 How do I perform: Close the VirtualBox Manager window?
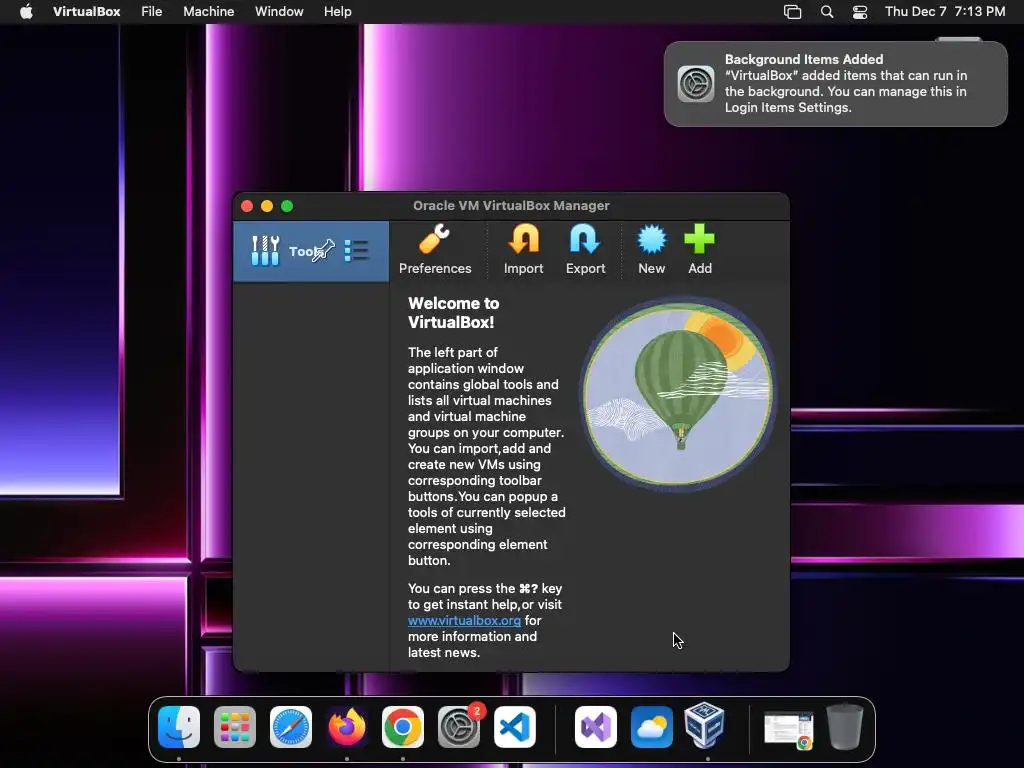point(247,206)
